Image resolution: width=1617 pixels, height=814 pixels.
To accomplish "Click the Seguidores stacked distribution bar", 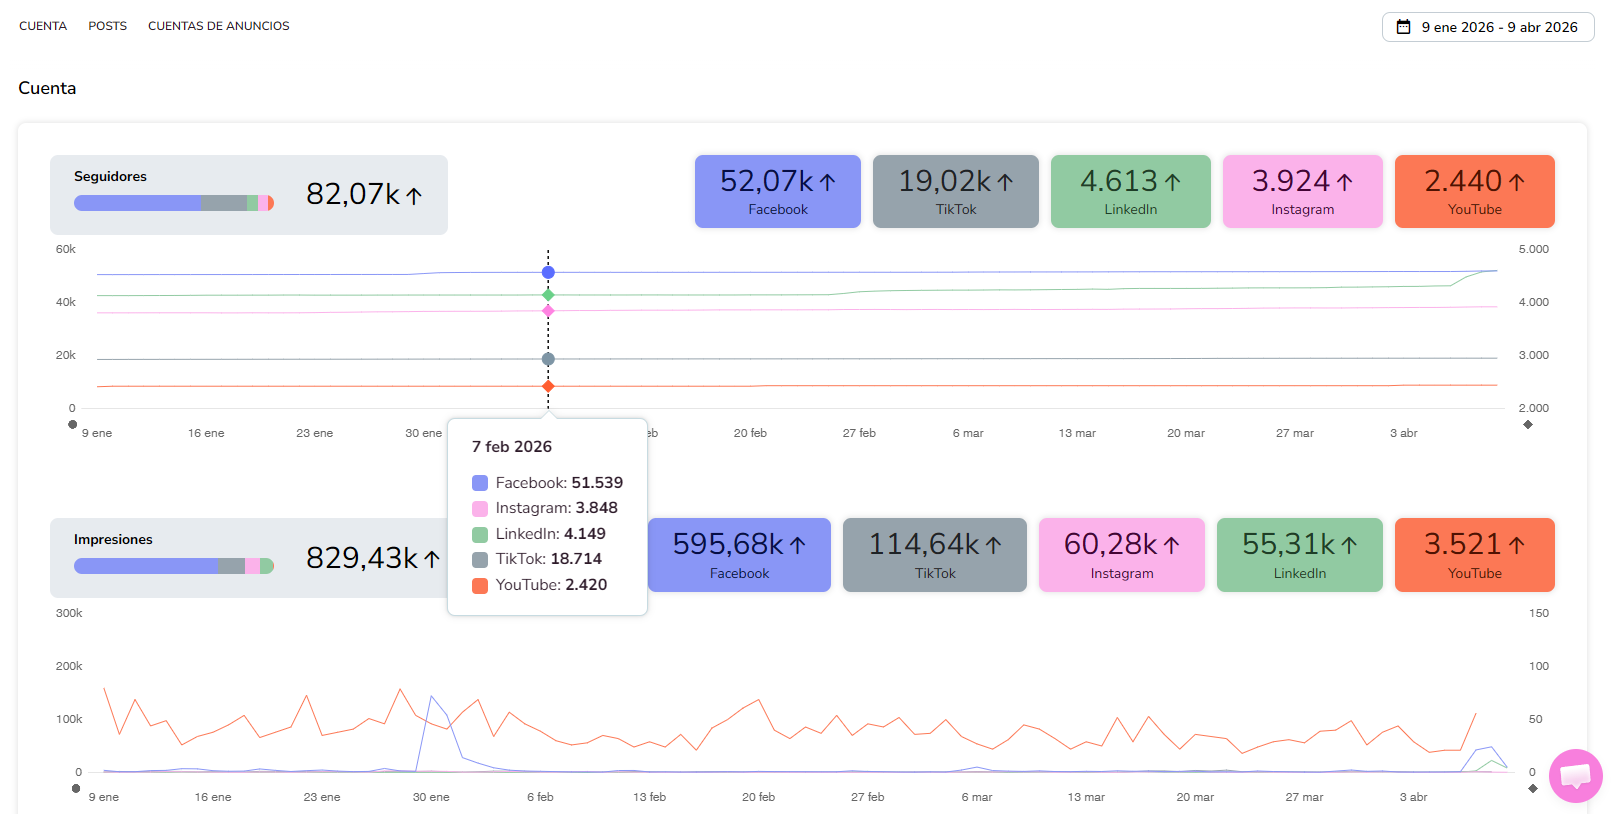I will click(173, 203).
